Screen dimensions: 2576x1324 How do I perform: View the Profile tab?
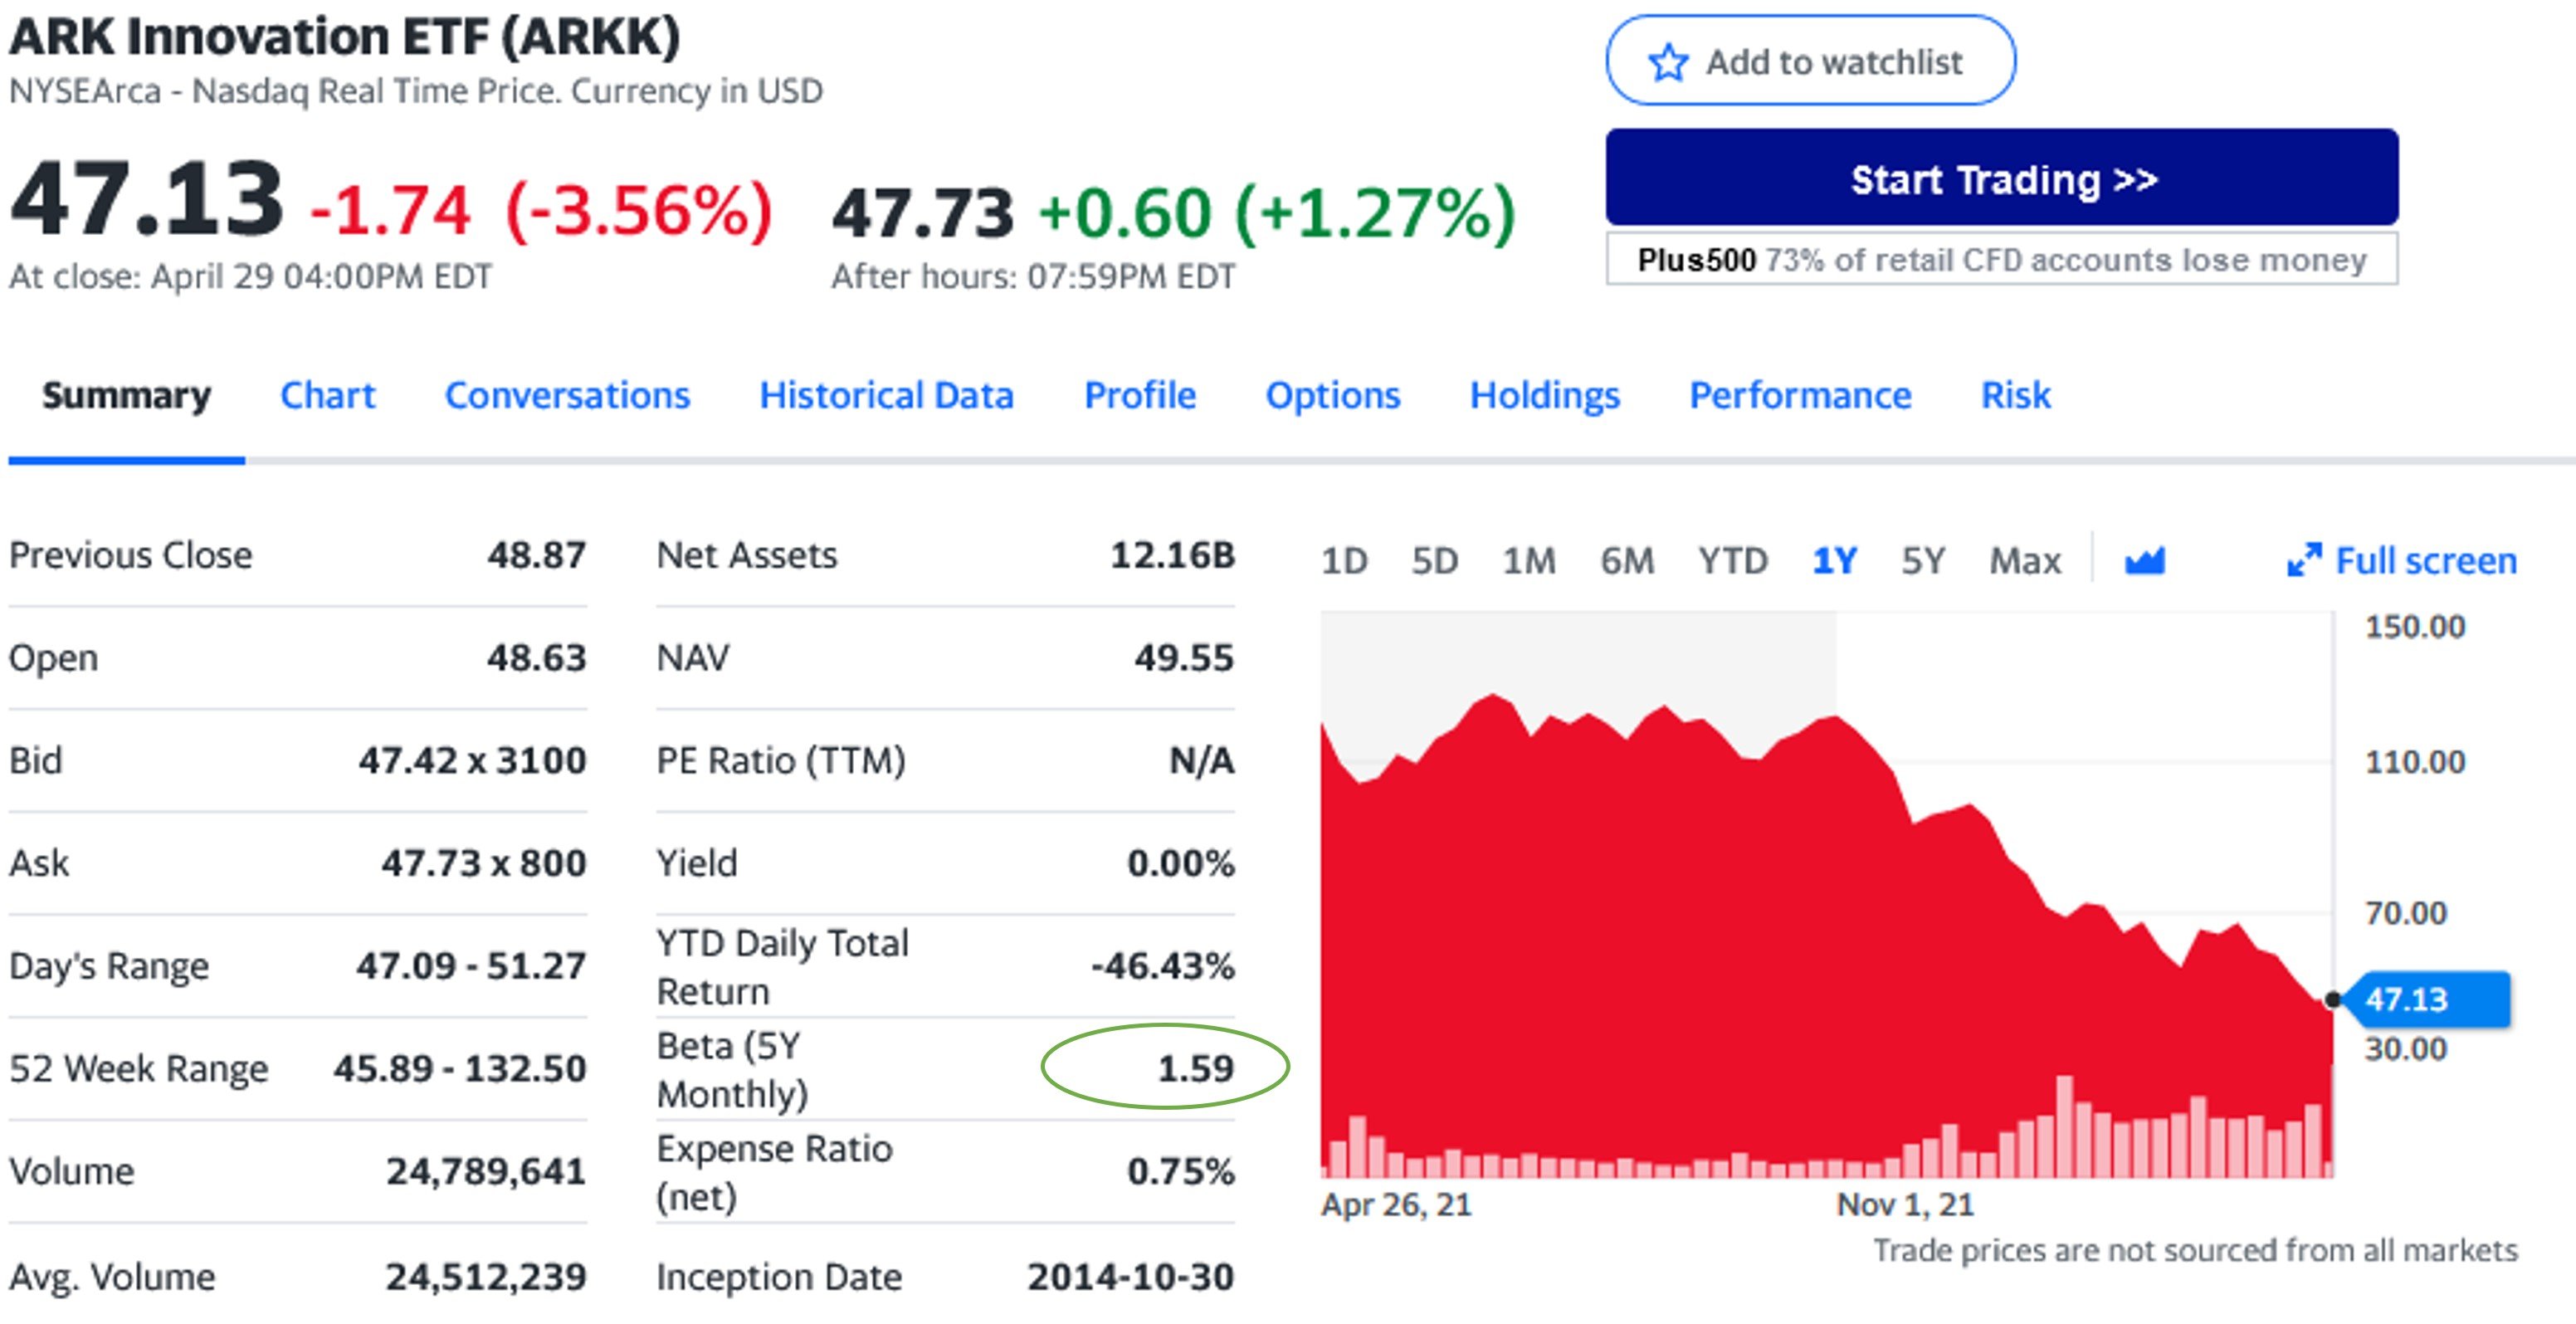click(x=1140, y=395)
